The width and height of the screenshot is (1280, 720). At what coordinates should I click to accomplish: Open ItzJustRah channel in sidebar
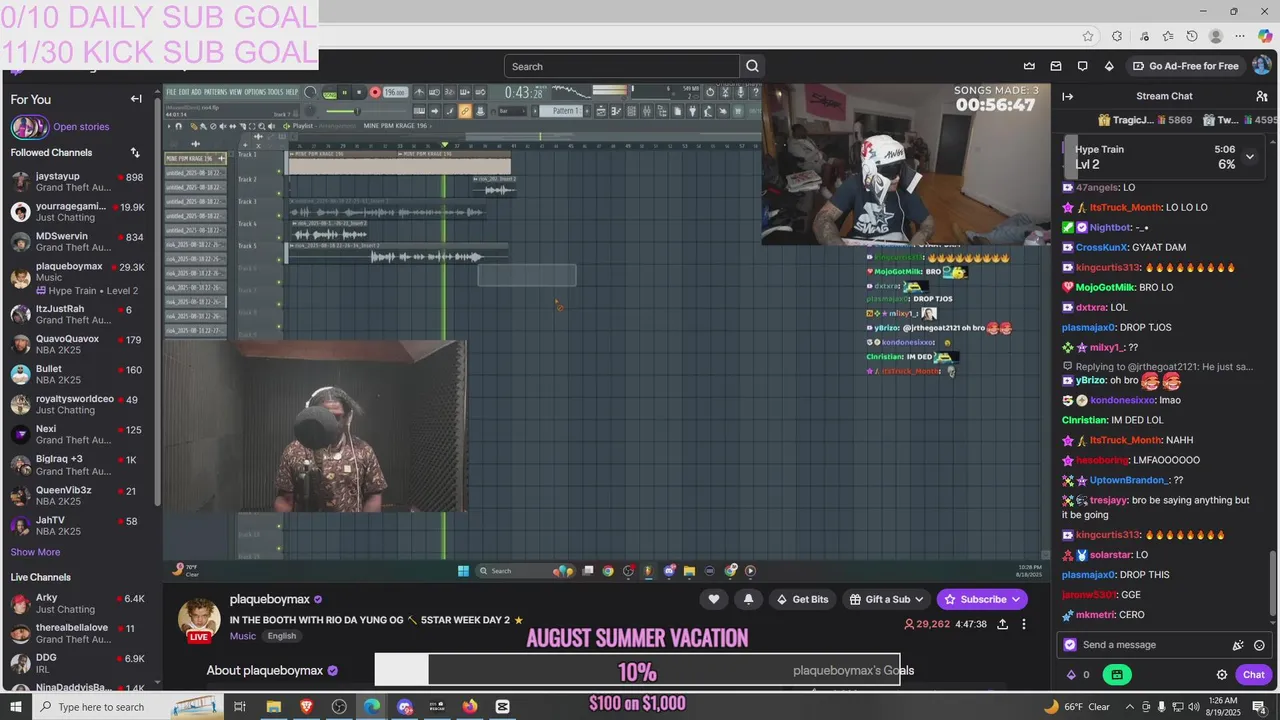[x=80, y=315]
